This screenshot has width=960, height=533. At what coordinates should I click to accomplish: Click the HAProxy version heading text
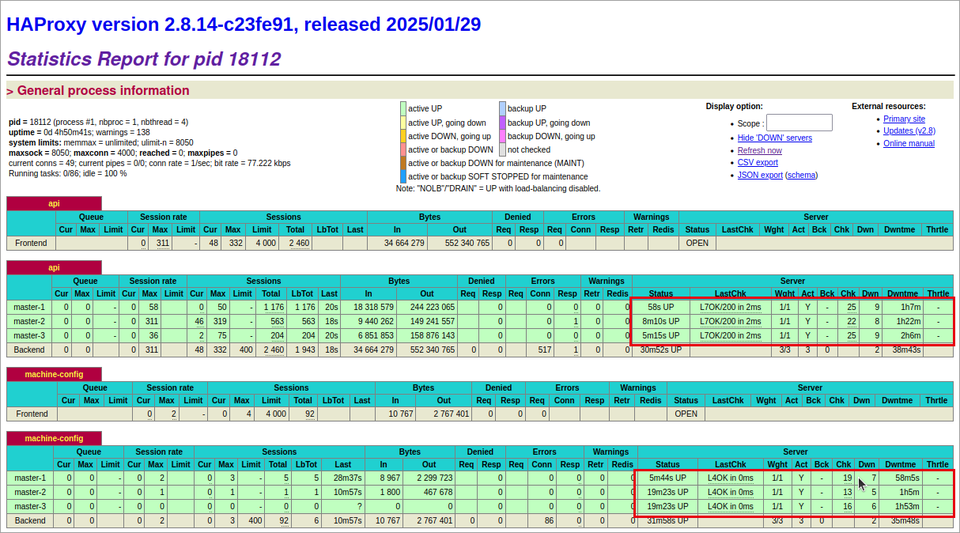coord(244,24)
